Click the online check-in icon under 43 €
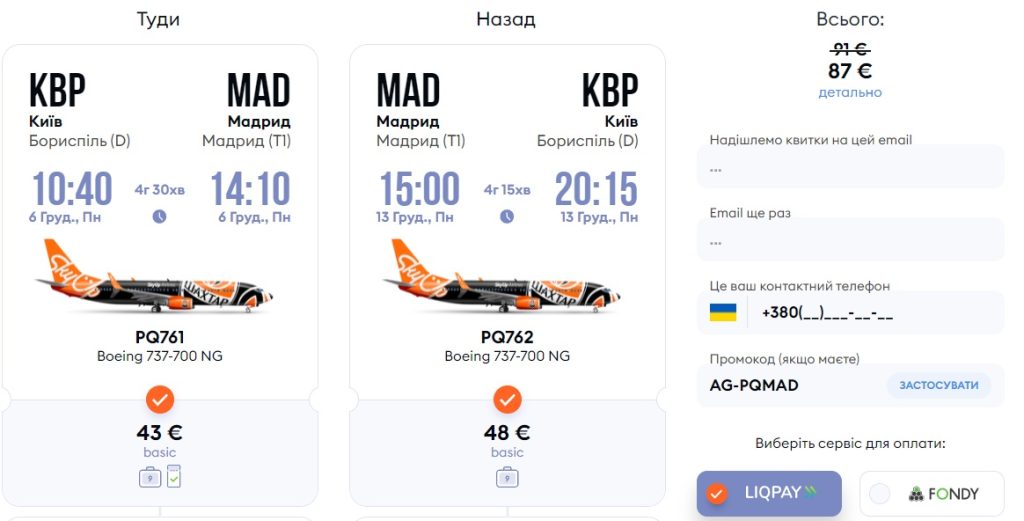 click(173, 476)
